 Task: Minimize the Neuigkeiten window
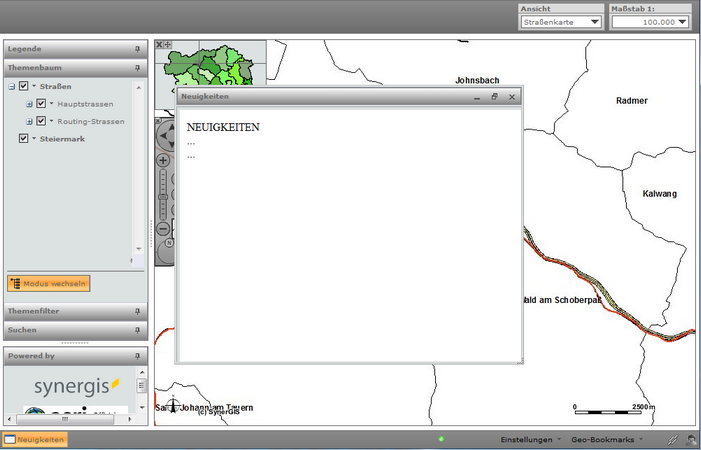(x=477, y=97)
